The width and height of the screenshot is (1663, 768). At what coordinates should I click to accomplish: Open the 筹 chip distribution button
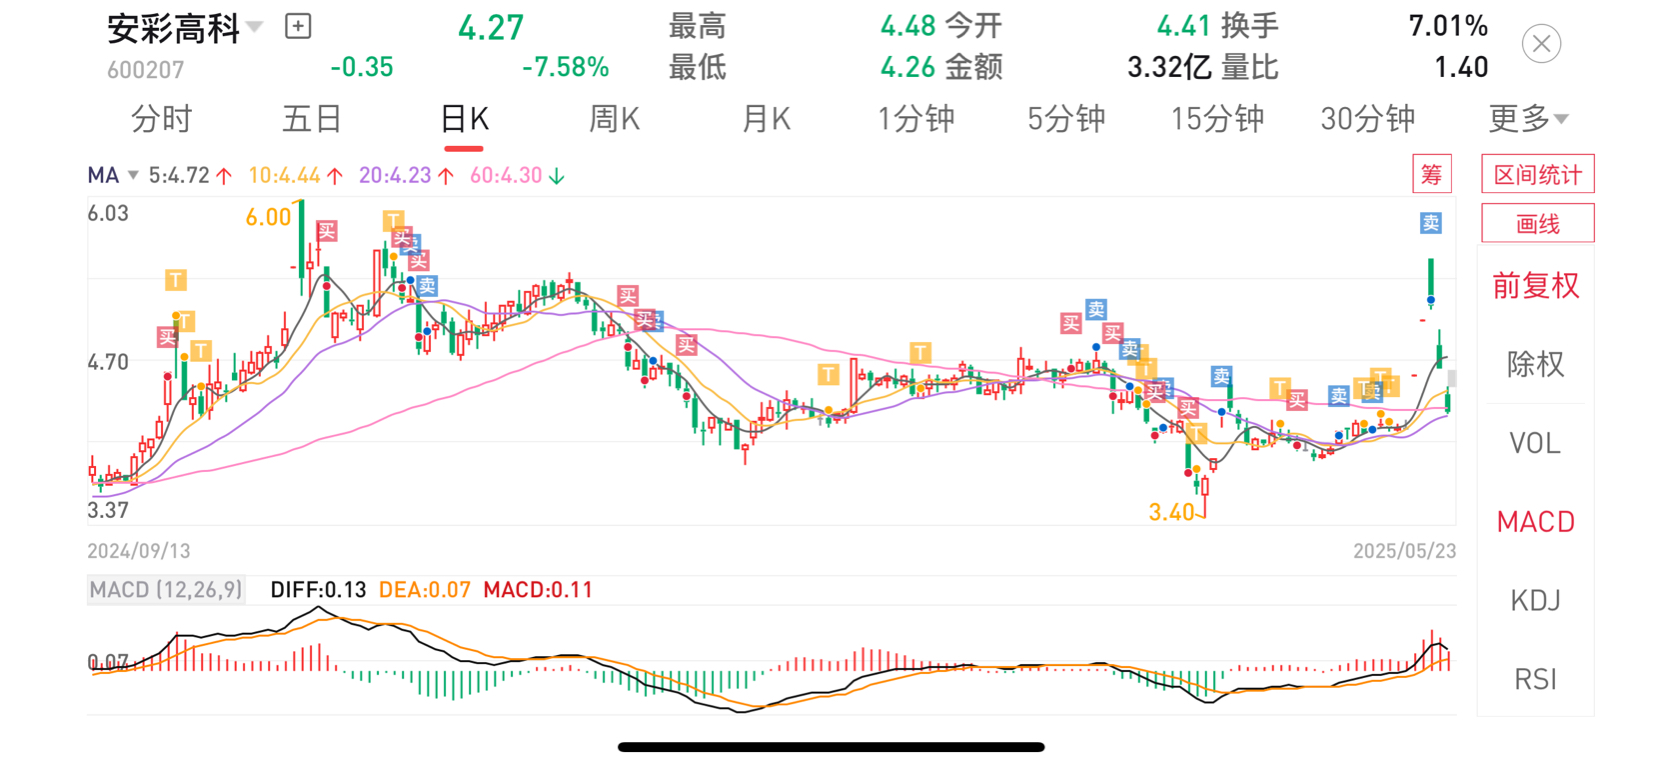[x=1431, y=175]
